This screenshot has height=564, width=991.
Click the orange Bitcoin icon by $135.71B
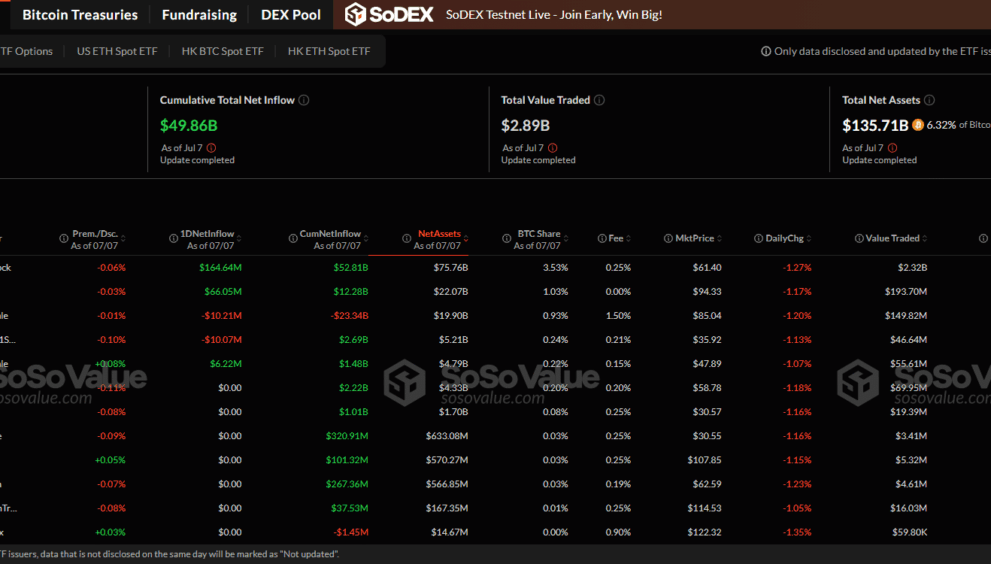pos(918,125)
